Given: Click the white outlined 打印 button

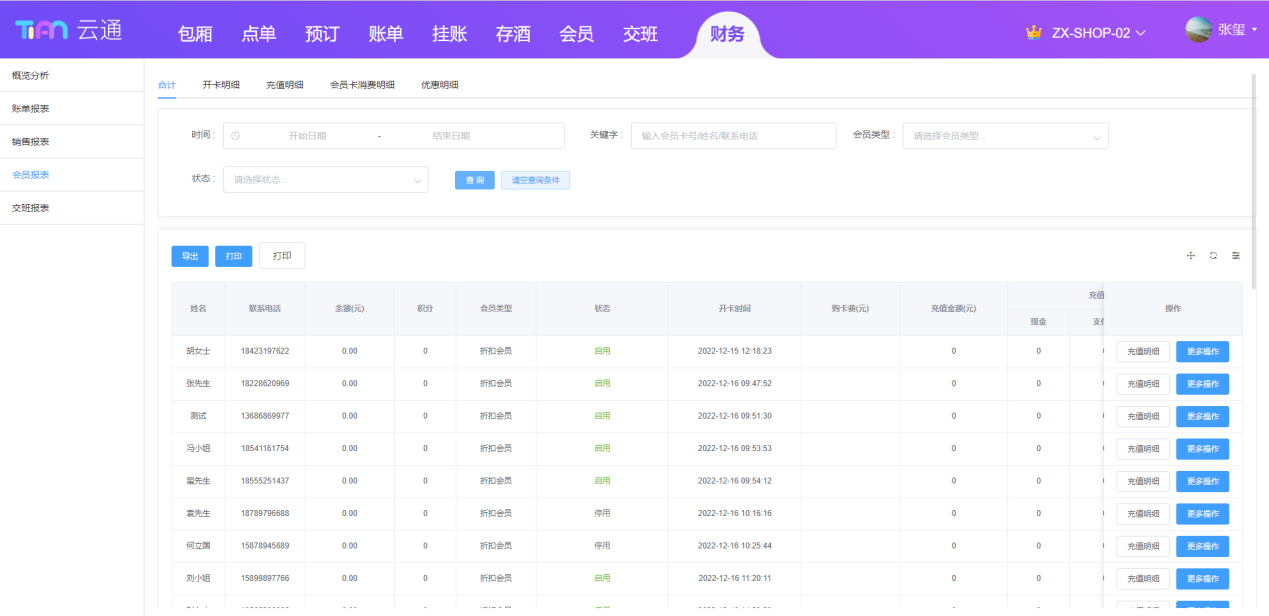Looking at the screenshot, I should (282, 256).
